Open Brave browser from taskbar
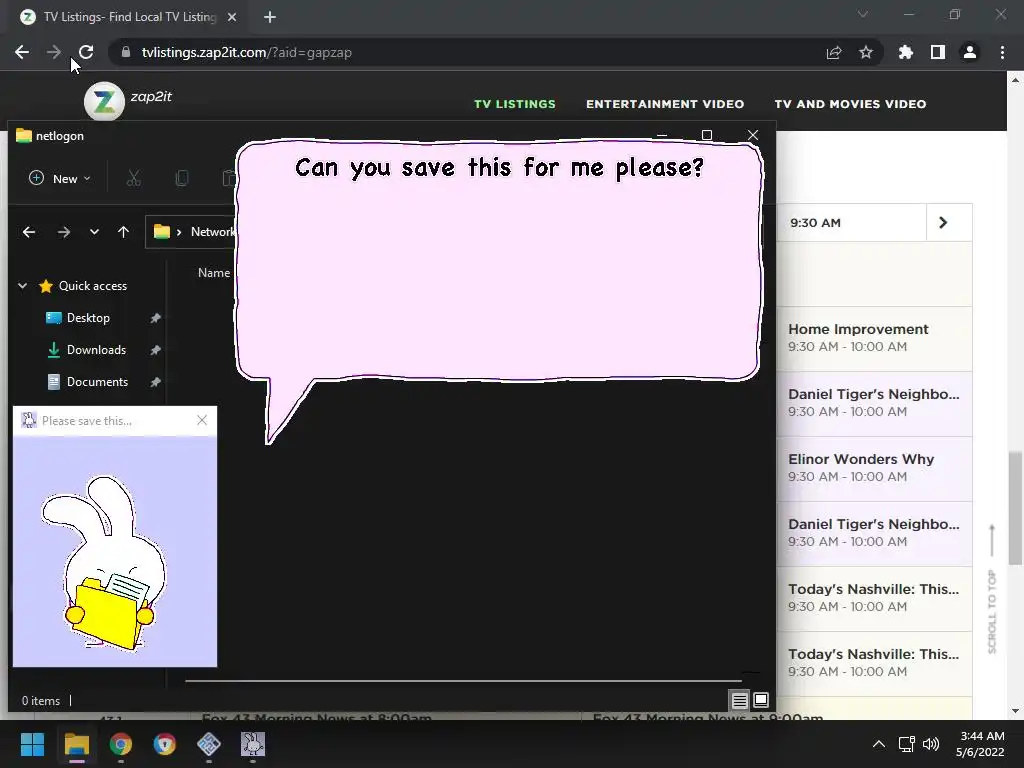The height and width of the screenshot is (768, 1024). [165, 744]
